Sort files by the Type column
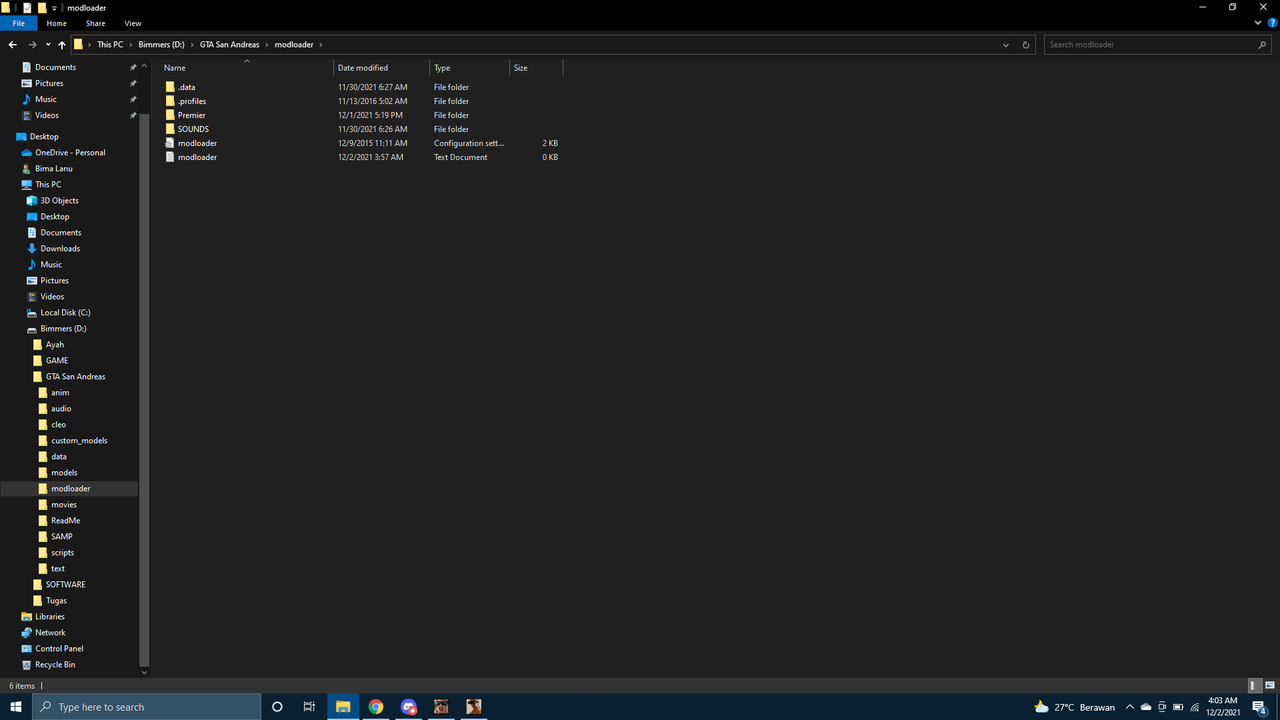The image size is (1280, 720). click(470, 68)
